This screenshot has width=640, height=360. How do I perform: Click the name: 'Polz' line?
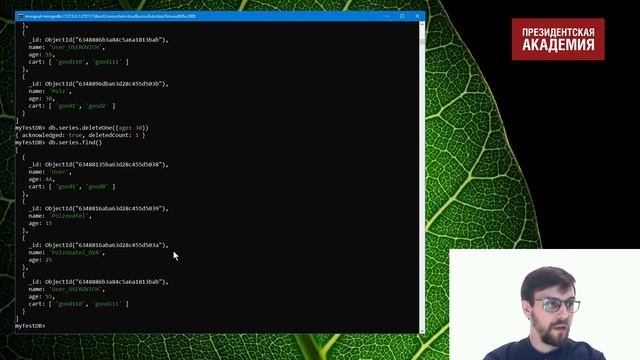point(50,91)
